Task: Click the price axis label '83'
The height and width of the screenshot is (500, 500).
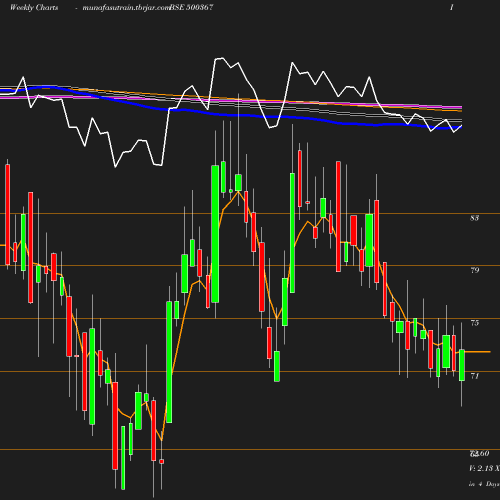Action: click(x=475, y=218)
